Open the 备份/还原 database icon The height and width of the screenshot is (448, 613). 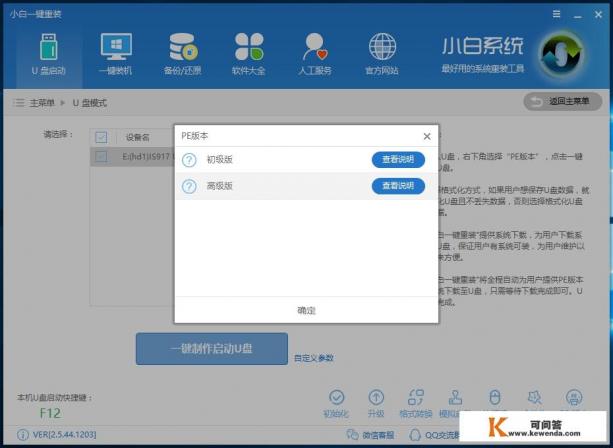click(183, 47)
